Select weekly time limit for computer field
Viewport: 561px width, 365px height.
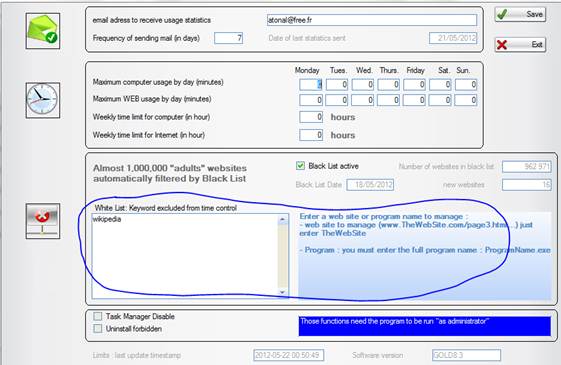(311, 117)
